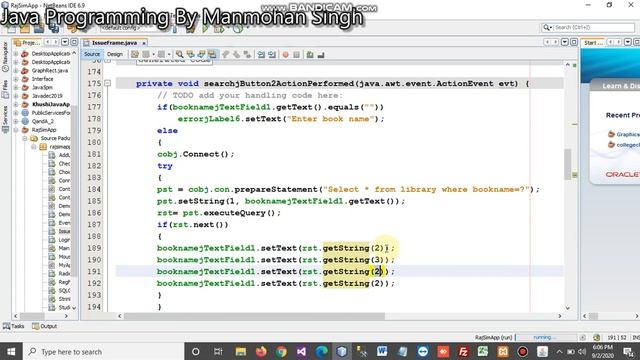Image resolution: width=640 pixels, height=360 pixels.
Task: Click the Uncomment icon in editor toolbar
Action: coord(321,54)
